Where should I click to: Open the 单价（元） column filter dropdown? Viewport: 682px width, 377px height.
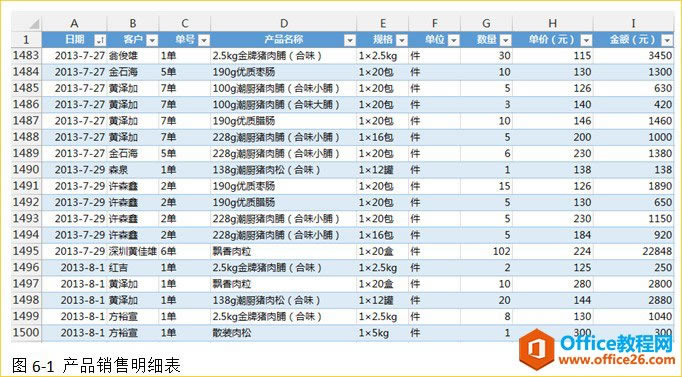click(x=586, y=40)
